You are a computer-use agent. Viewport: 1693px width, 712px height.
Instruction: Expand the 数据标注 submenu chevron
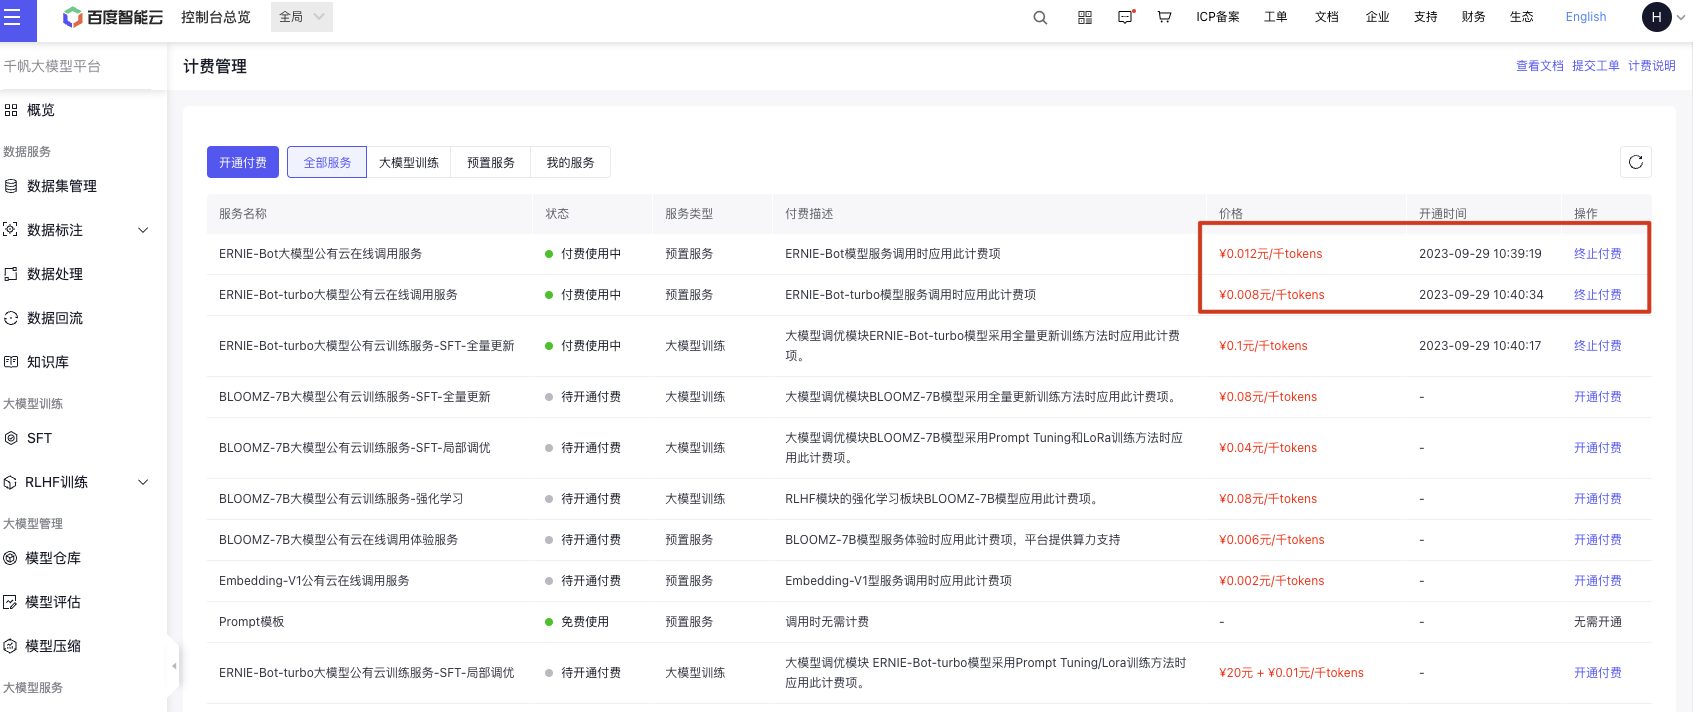coord(143,230)
